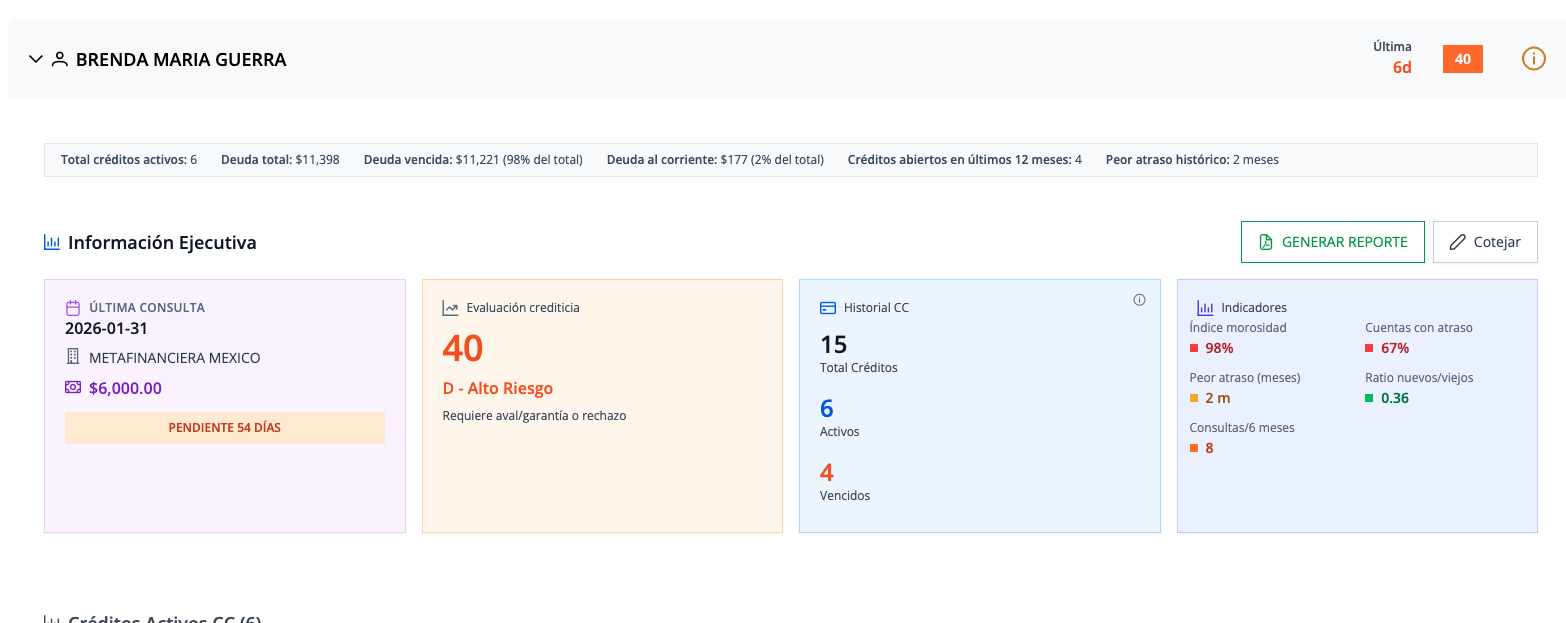This screenshot has height=623, width=1566.
Task: Click Peor atraso histórico: 2 meses
Action: pyautogui.click(x=1192, y=160)
